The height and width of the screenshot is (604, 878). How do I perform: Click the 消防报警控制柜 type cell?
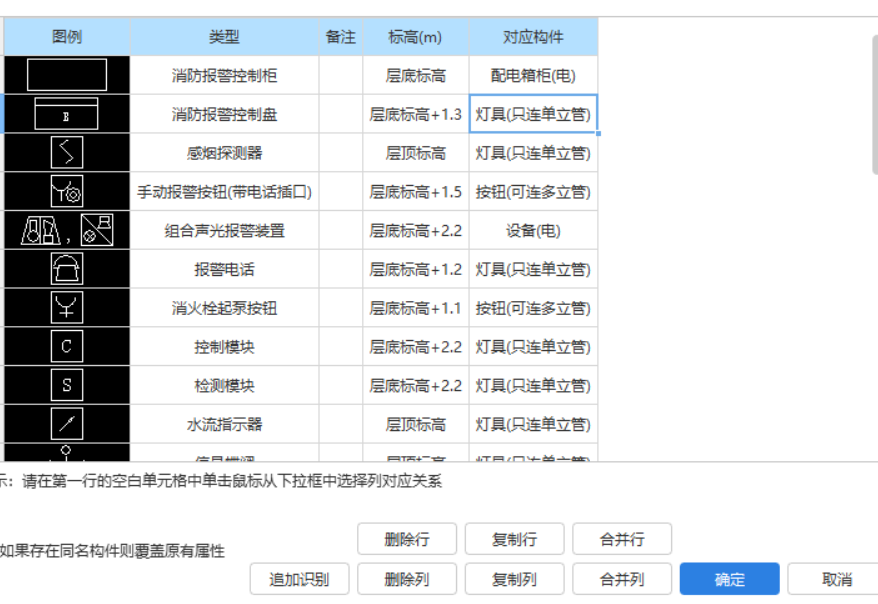coord(225,75)
